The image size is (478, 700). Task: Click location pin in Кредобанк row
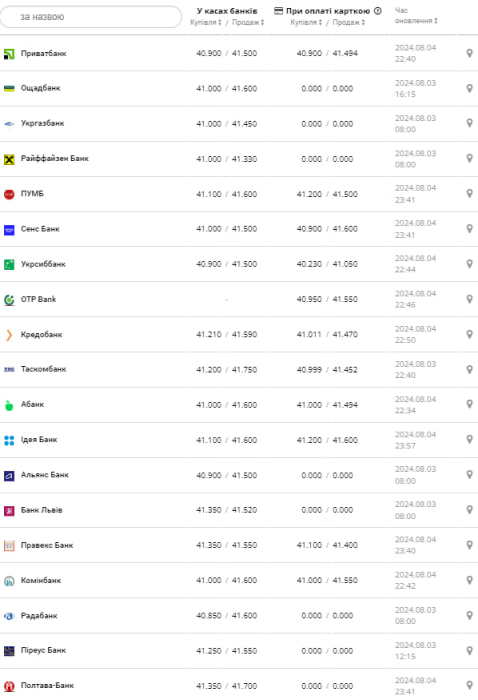(469, 334)
